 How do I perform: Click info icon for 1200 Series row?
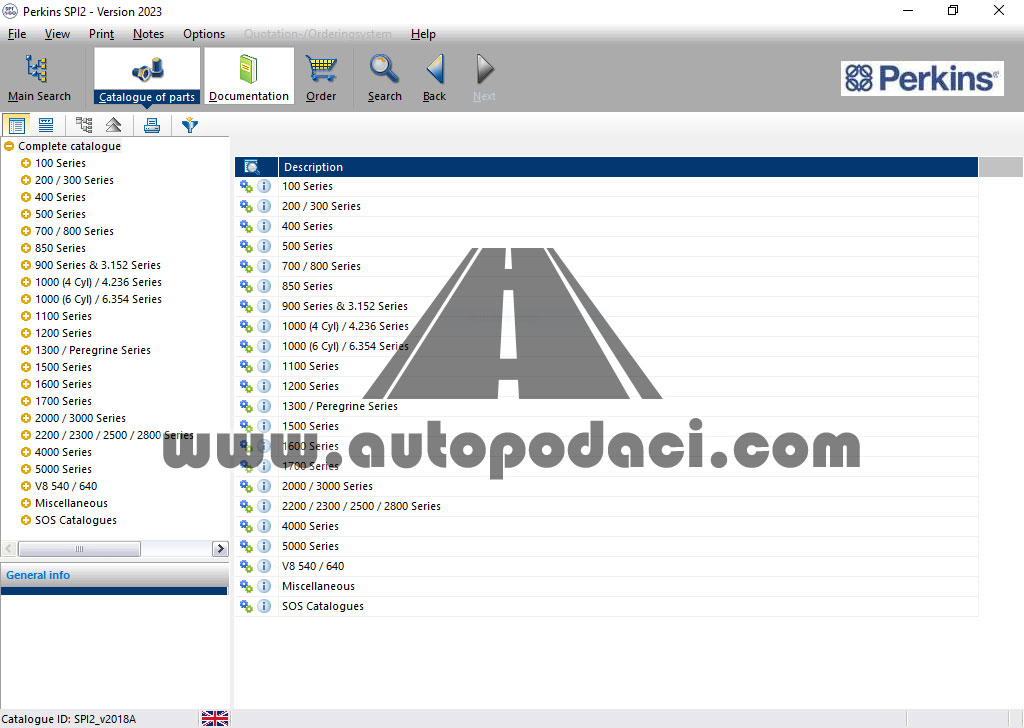pyautogui.click(x=264, y=386)
